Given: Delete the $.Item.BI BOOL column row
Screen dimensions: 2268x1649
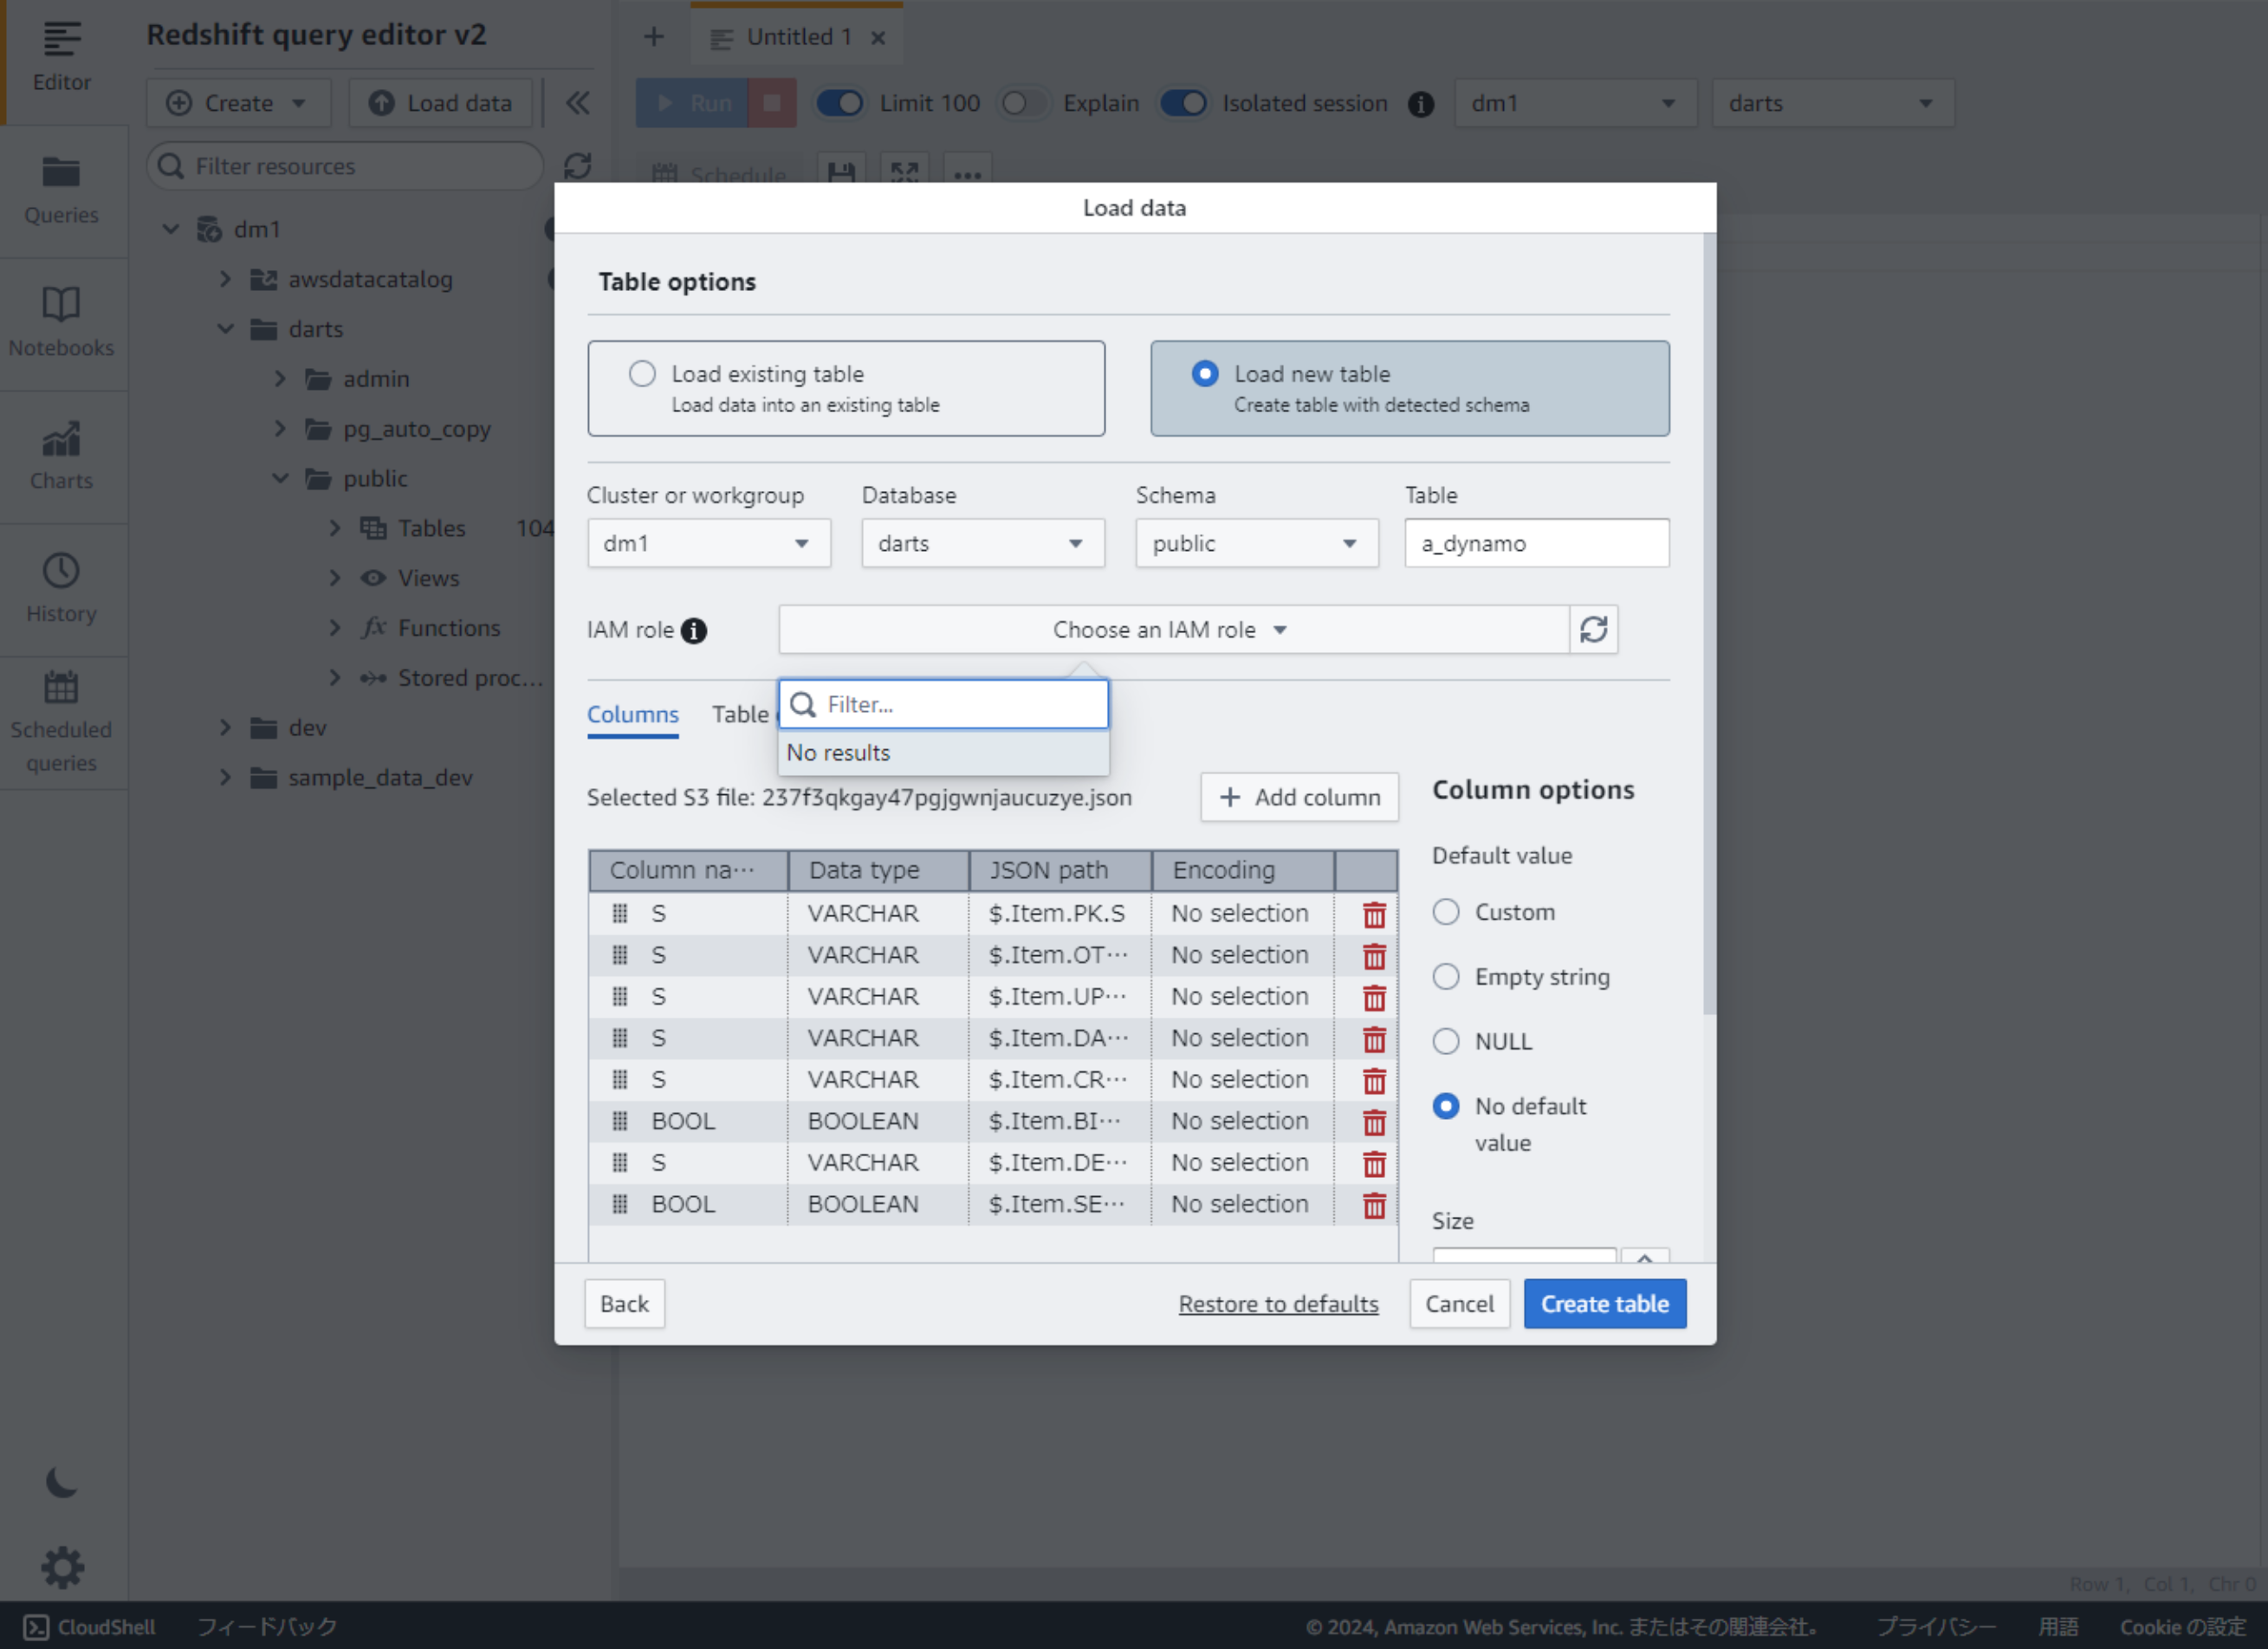Looking at the screenshot, I should [x=1374, y=1122].
